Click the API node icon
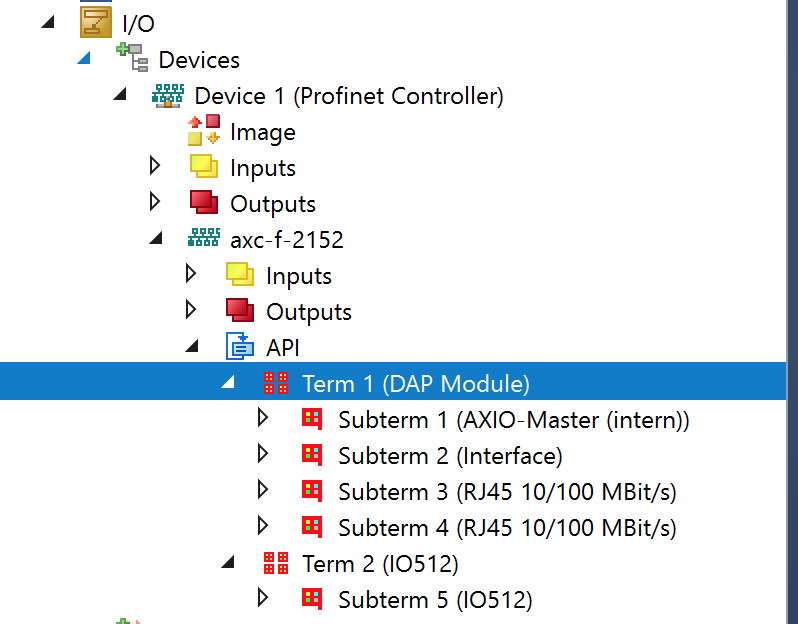Image resolution: width=798 pixels, height=624 pixels. coord(240,347)
